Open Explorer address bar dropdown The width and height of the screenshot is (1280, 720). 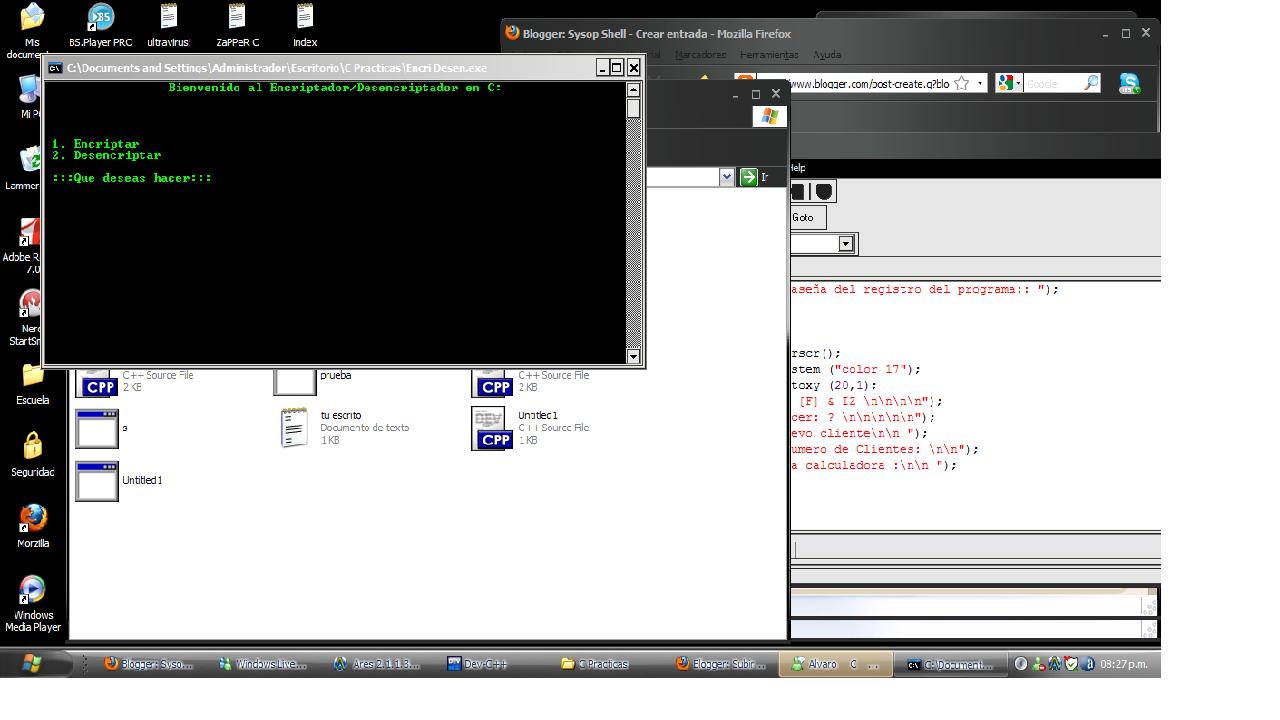point(727,177)
